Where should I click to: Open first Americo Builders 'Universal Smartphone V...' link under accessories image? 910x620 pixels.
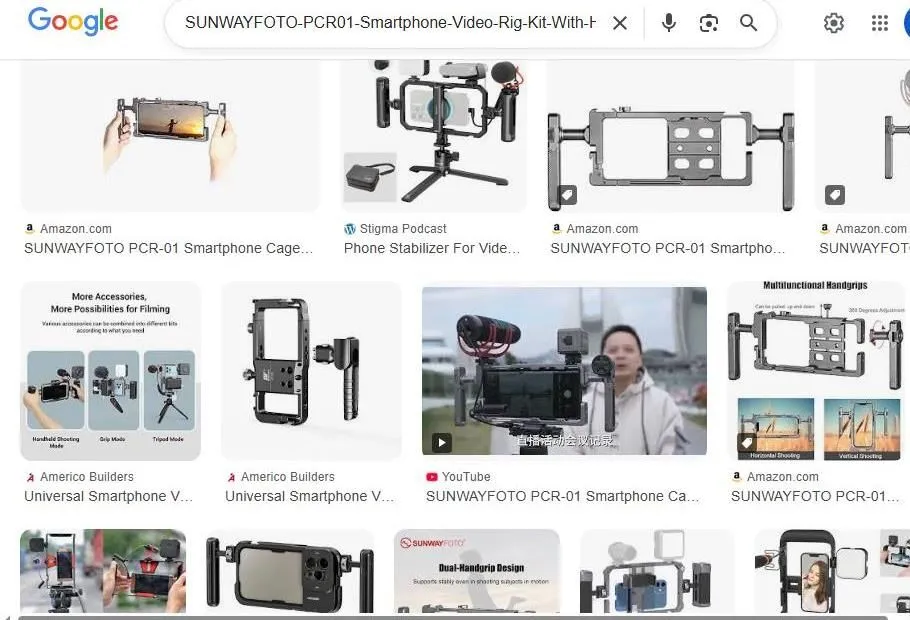(108, 496)
